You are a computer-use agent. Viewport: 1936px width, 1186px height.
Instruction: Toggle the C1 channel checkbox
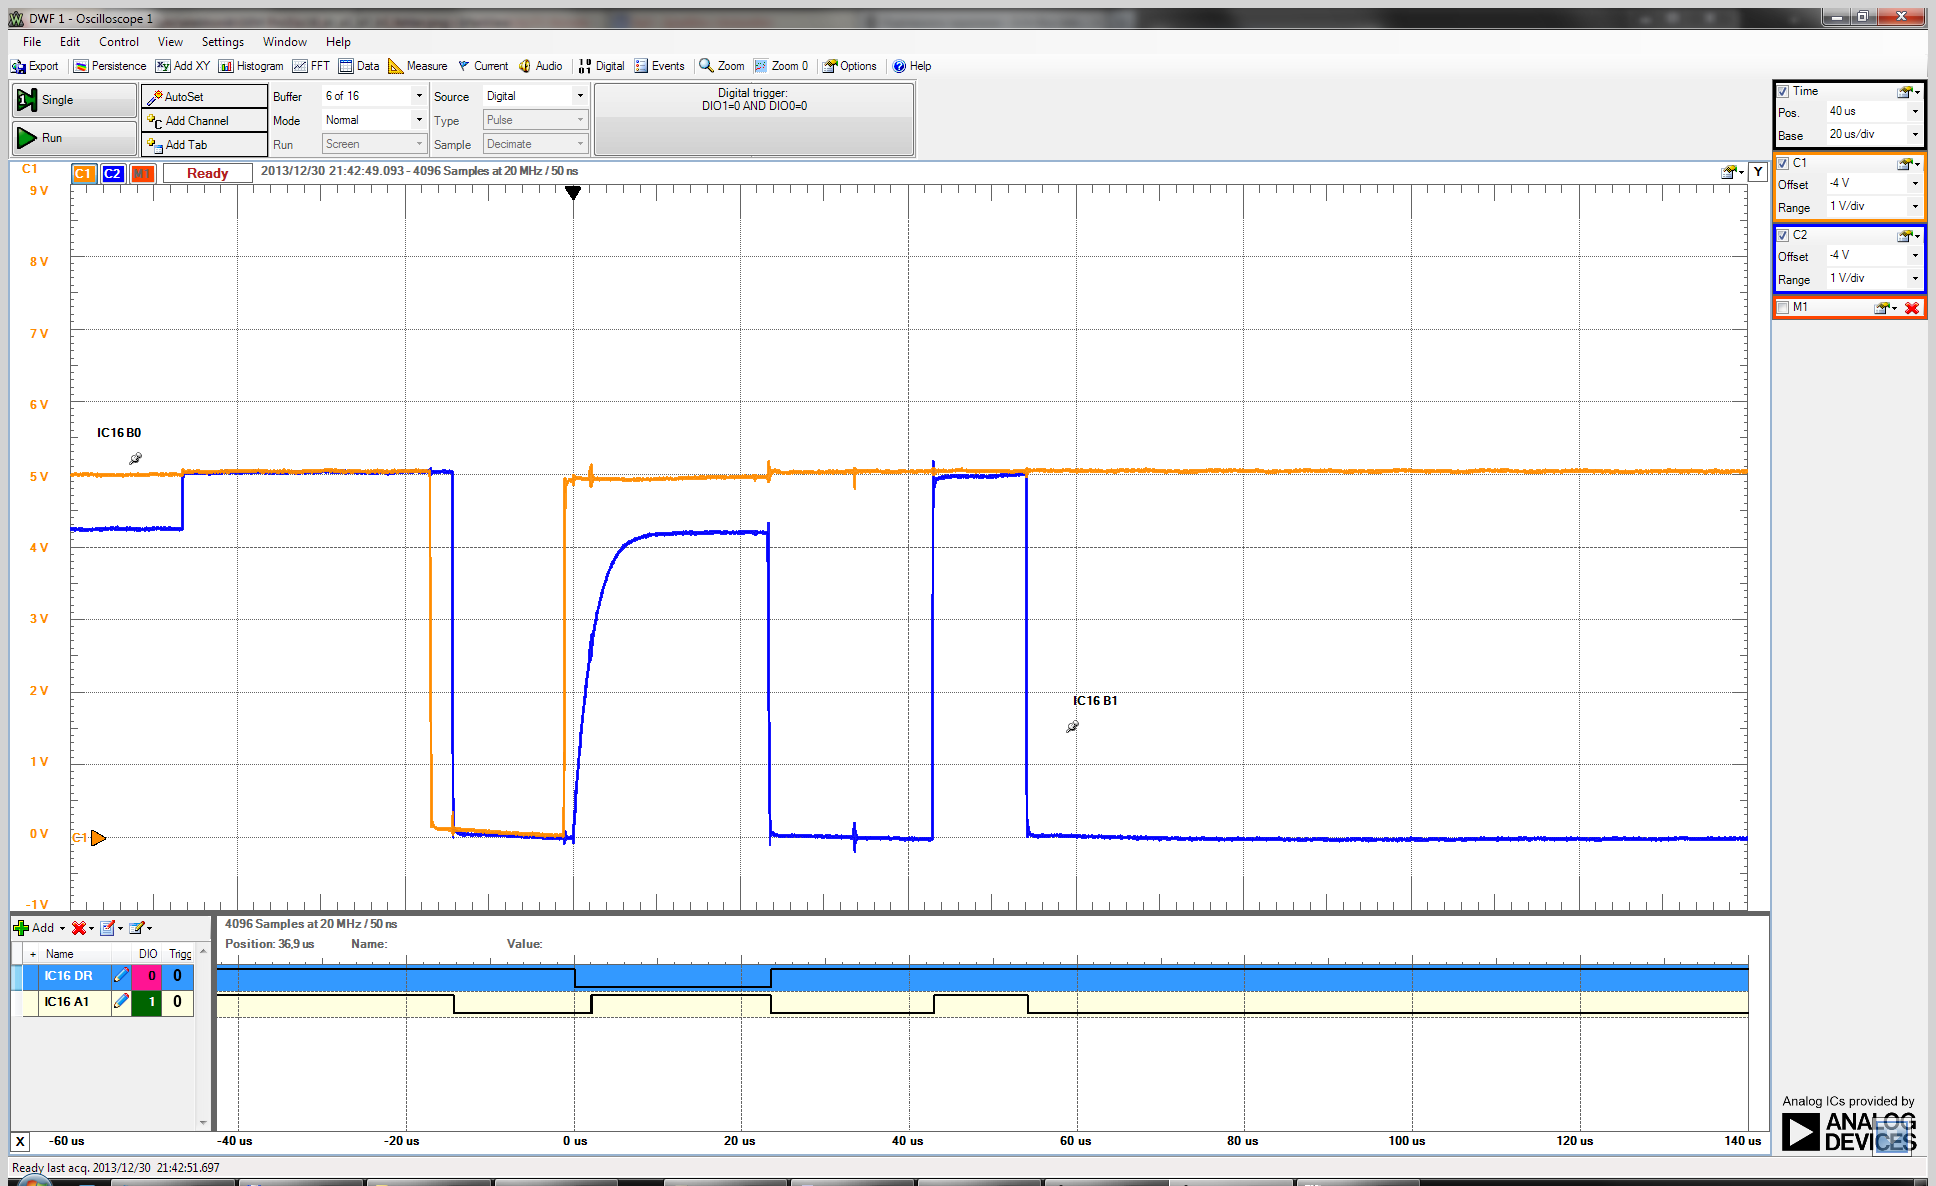[x=1783, y=163]
